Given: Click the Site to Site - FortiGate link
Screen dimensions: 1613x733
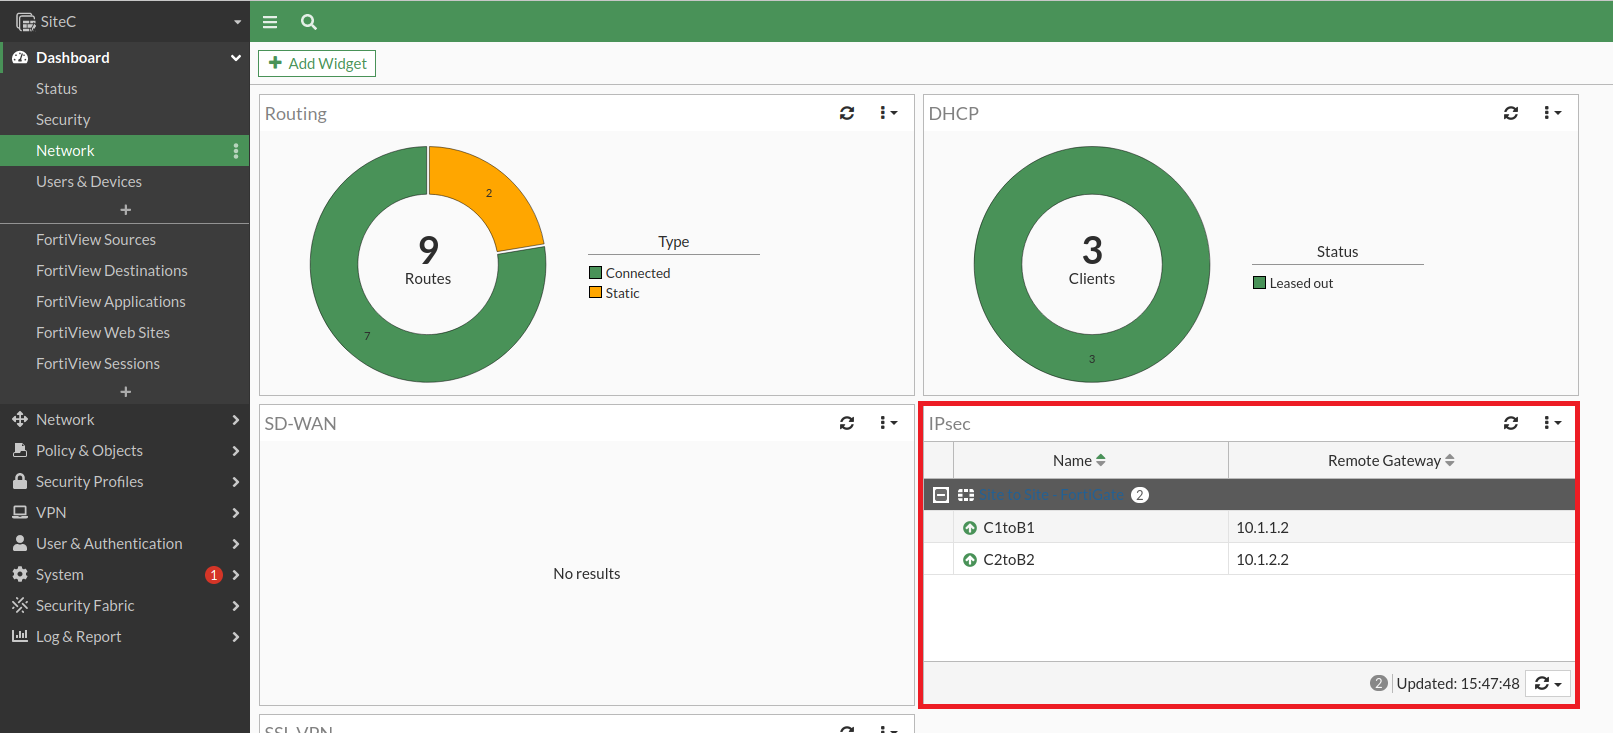Looking at the screenshot, I should (x=1050, y=495).
